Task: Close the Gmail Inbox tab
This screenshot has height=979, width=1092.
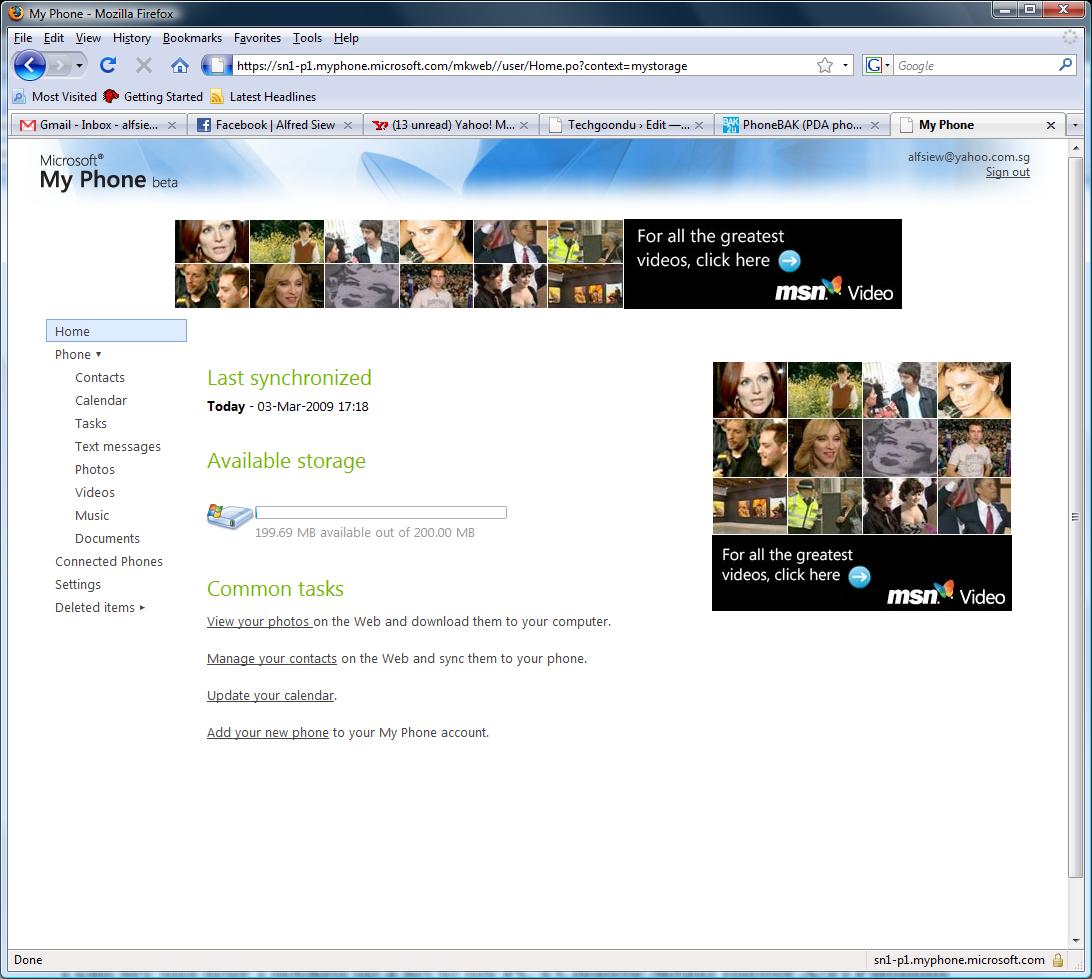Action: pyautogui.click(x=172, y=125)
